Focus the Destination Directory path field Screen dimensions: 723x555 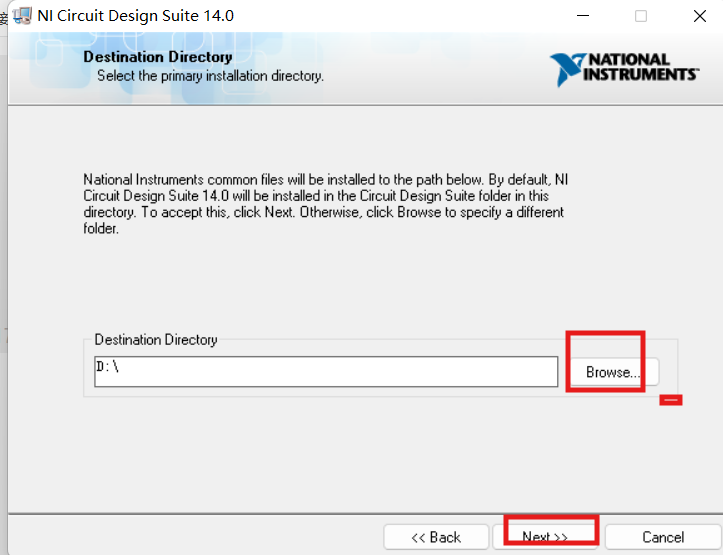tap(326, 372)
